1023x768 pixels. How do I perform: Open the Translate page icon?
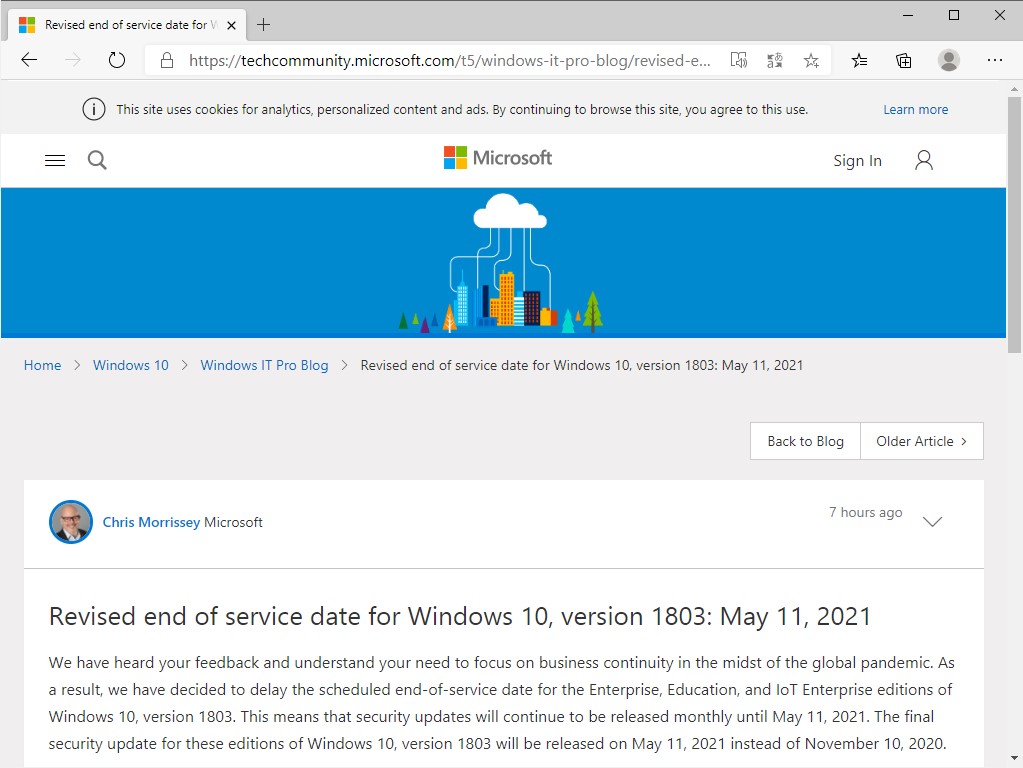[x=774, y=60]
